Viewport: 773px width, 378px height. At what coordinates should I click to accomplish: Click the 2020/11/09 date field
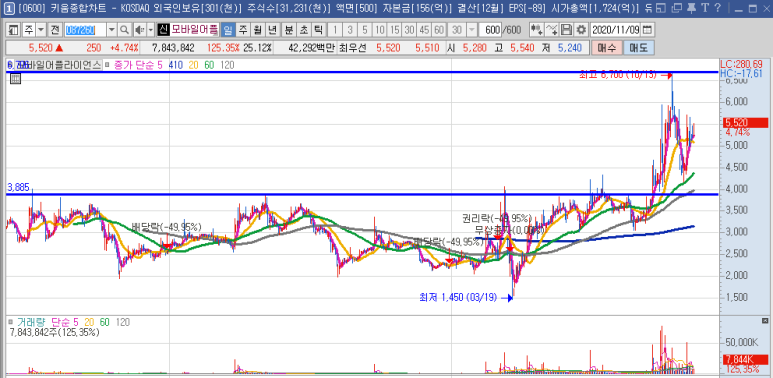pos(615,30)
